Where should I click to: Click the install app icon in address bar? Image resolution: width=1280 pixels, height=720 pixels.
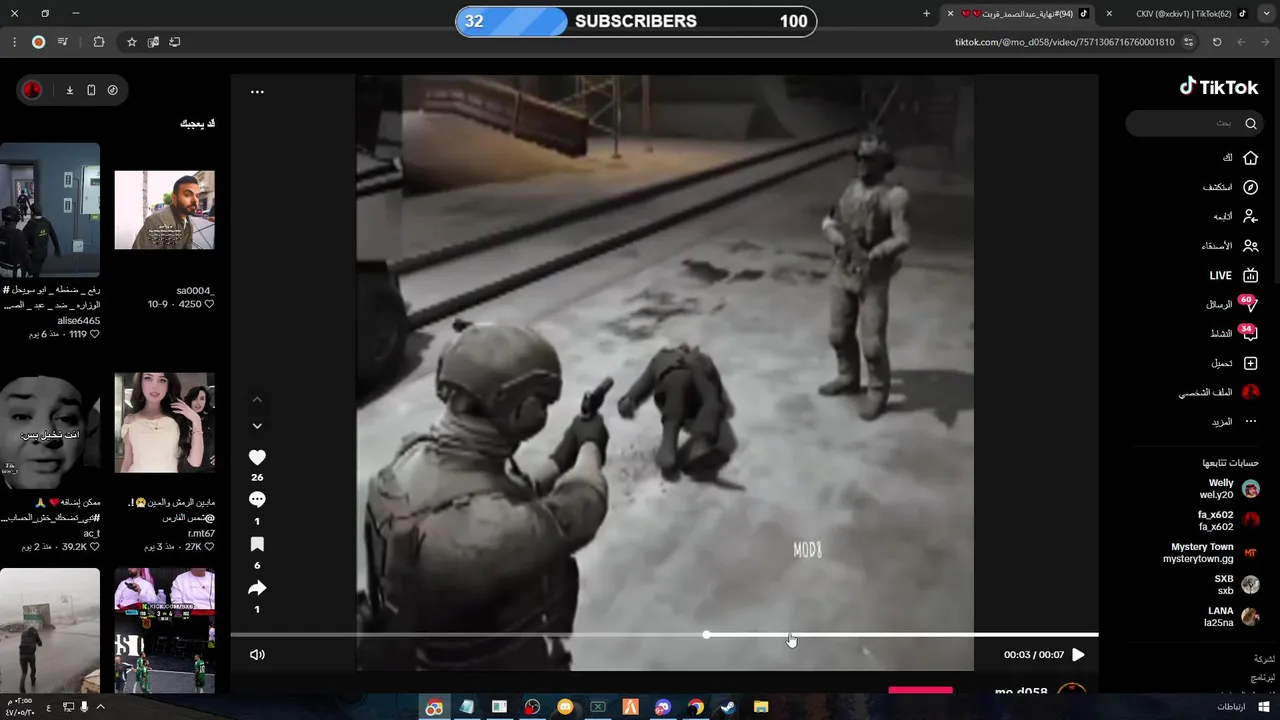coord(175,42)
